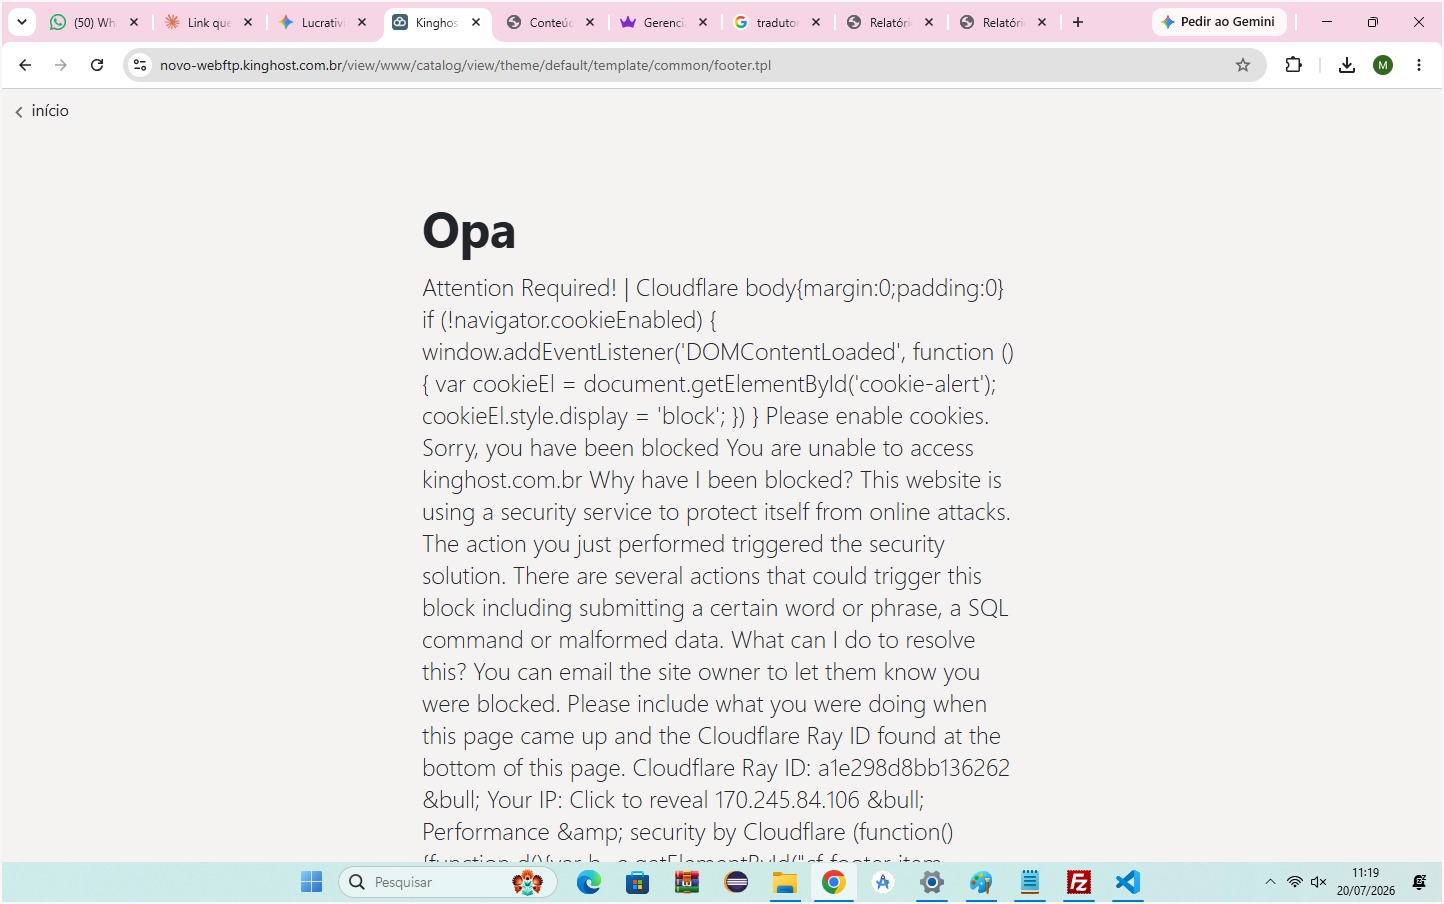Close the Conteúc tab
Viewport: 1444px width, 904px height.
[590, 22]
